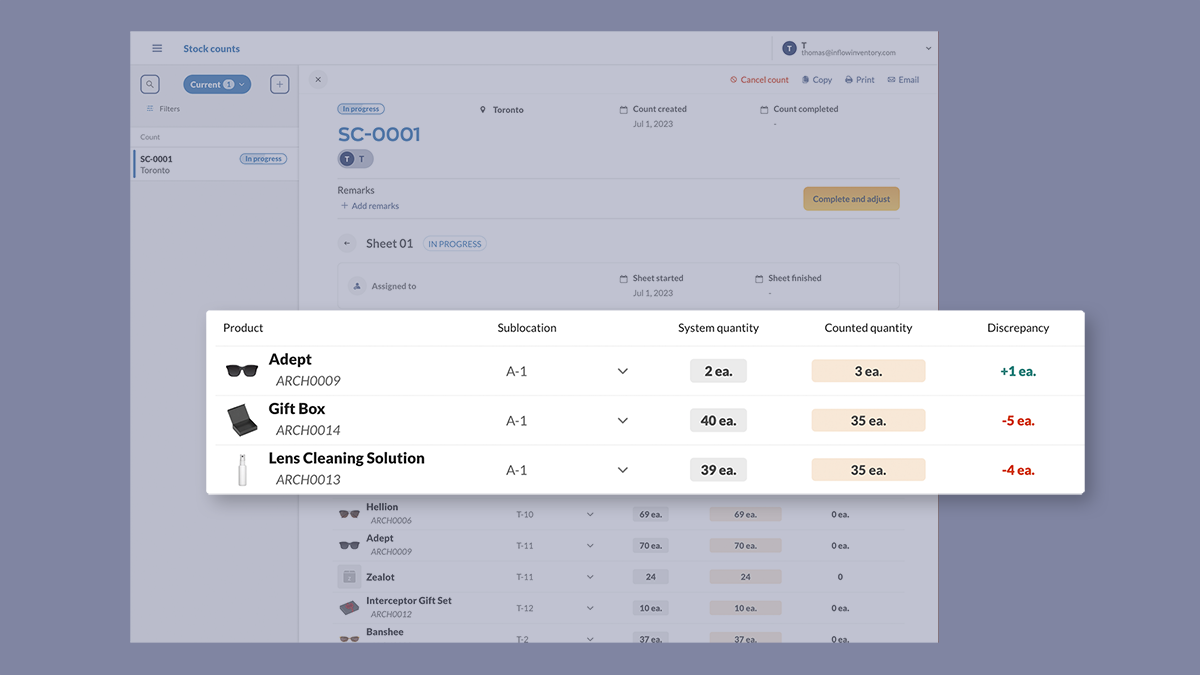Open the sublocation dropdown for Gift Box
Viewport: 1200px width, 675px height.
(622, 420)
